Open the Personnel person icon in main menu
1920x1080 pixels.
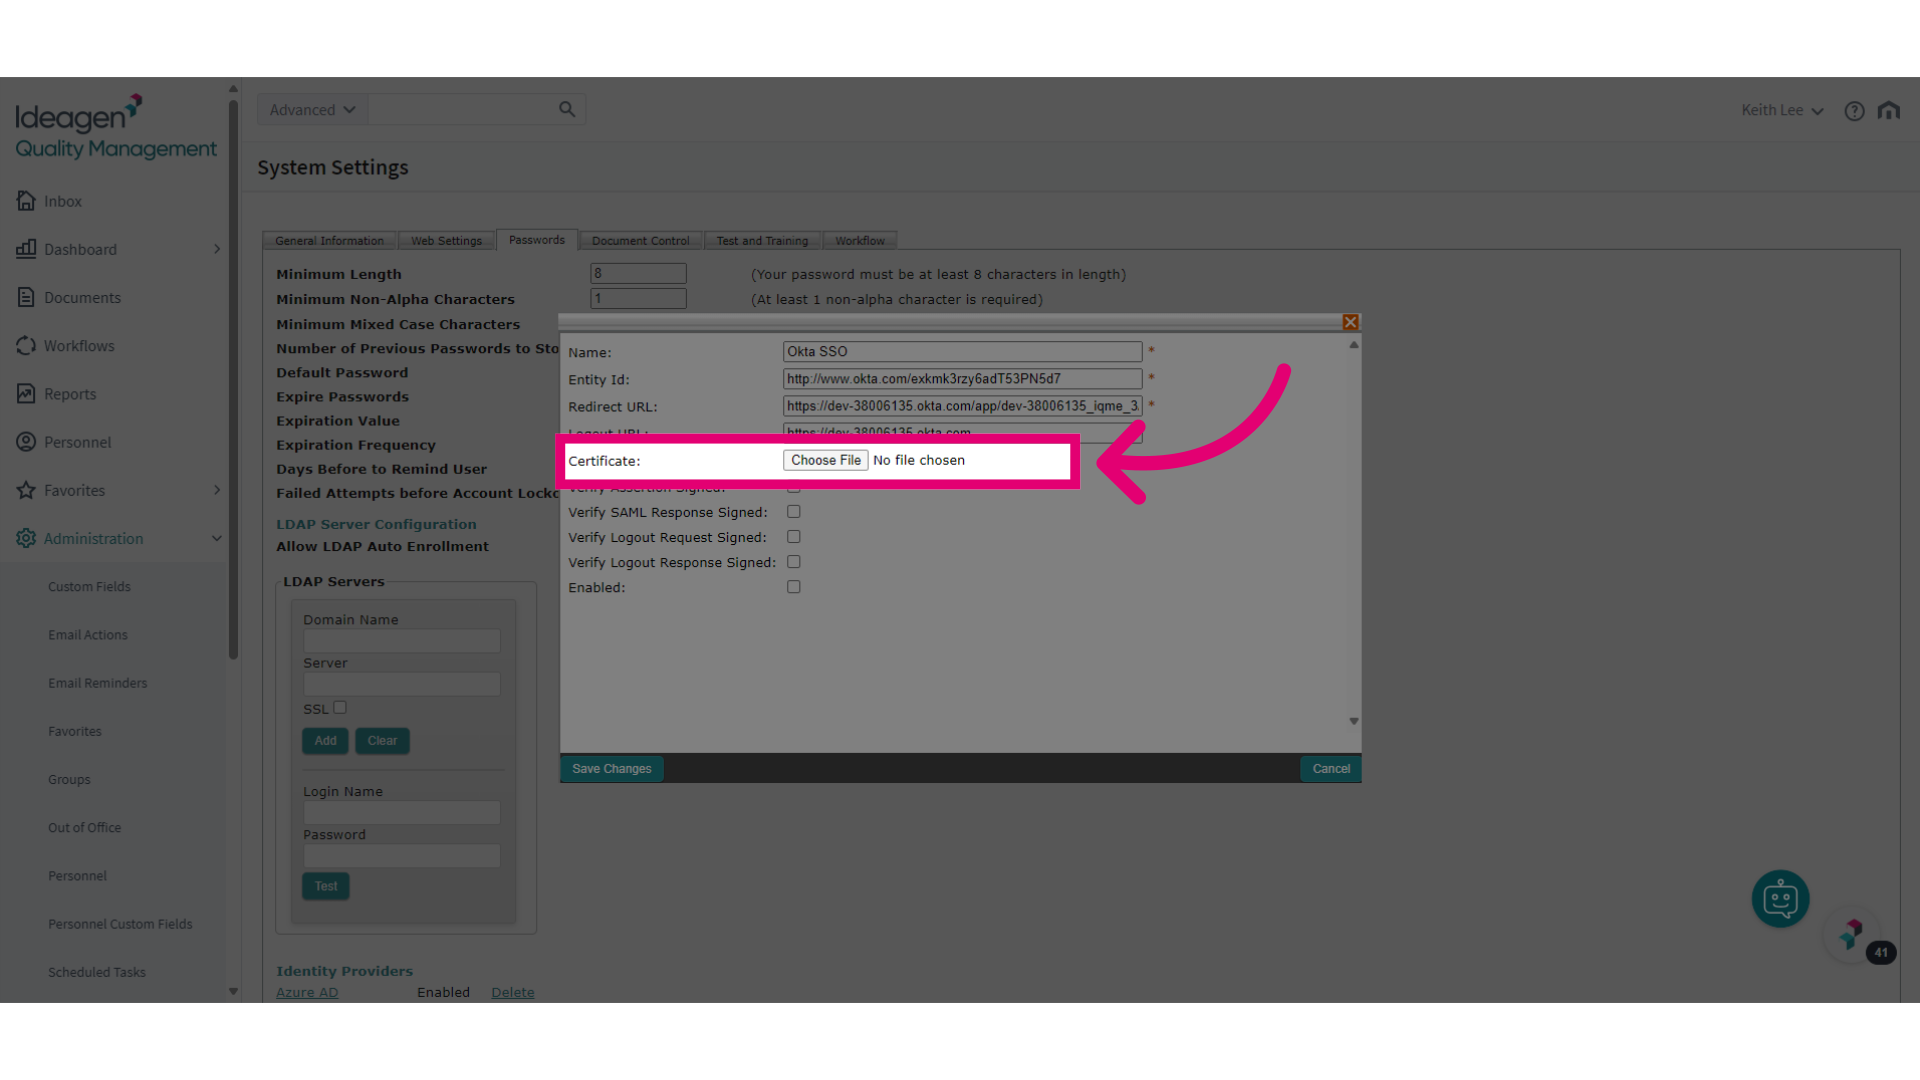click(x=26, y=442)
